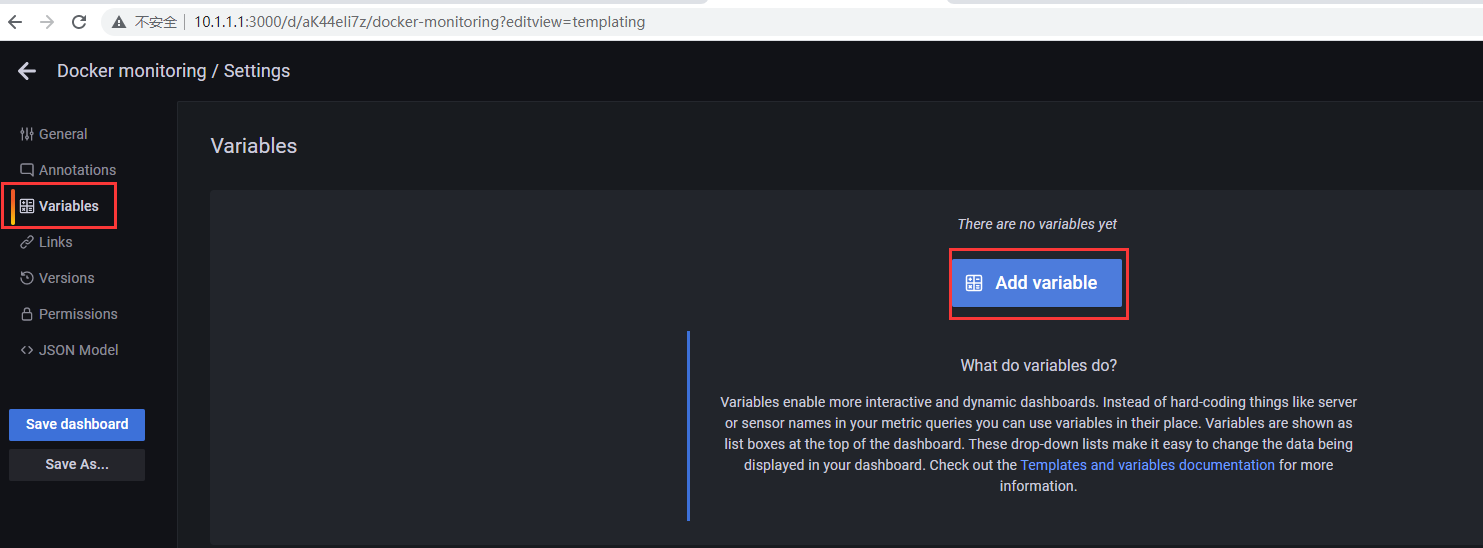1483x548 pixels.
Task: Click the Add variable button
Action: coord(1037,283)
